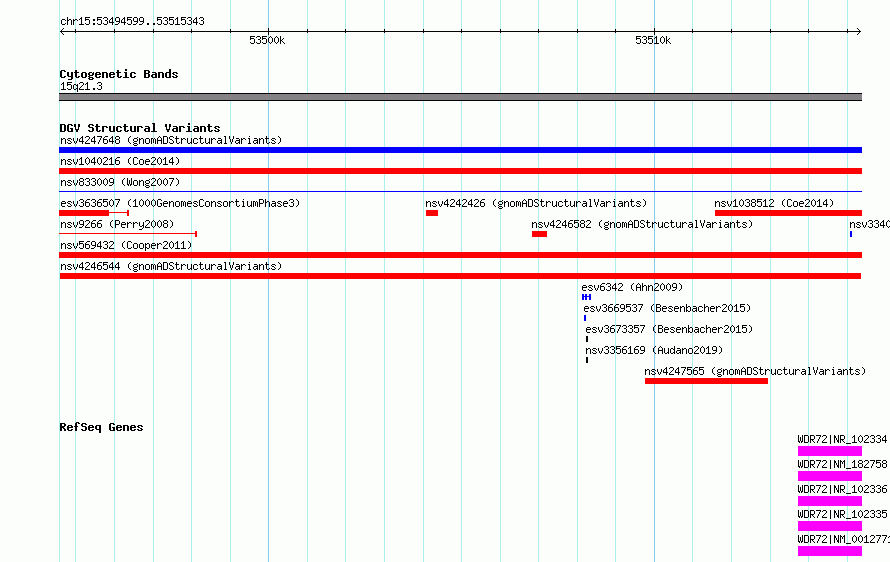Click the Cytogenetic Bands track title
890x562 pixels.
click(119, 74)
